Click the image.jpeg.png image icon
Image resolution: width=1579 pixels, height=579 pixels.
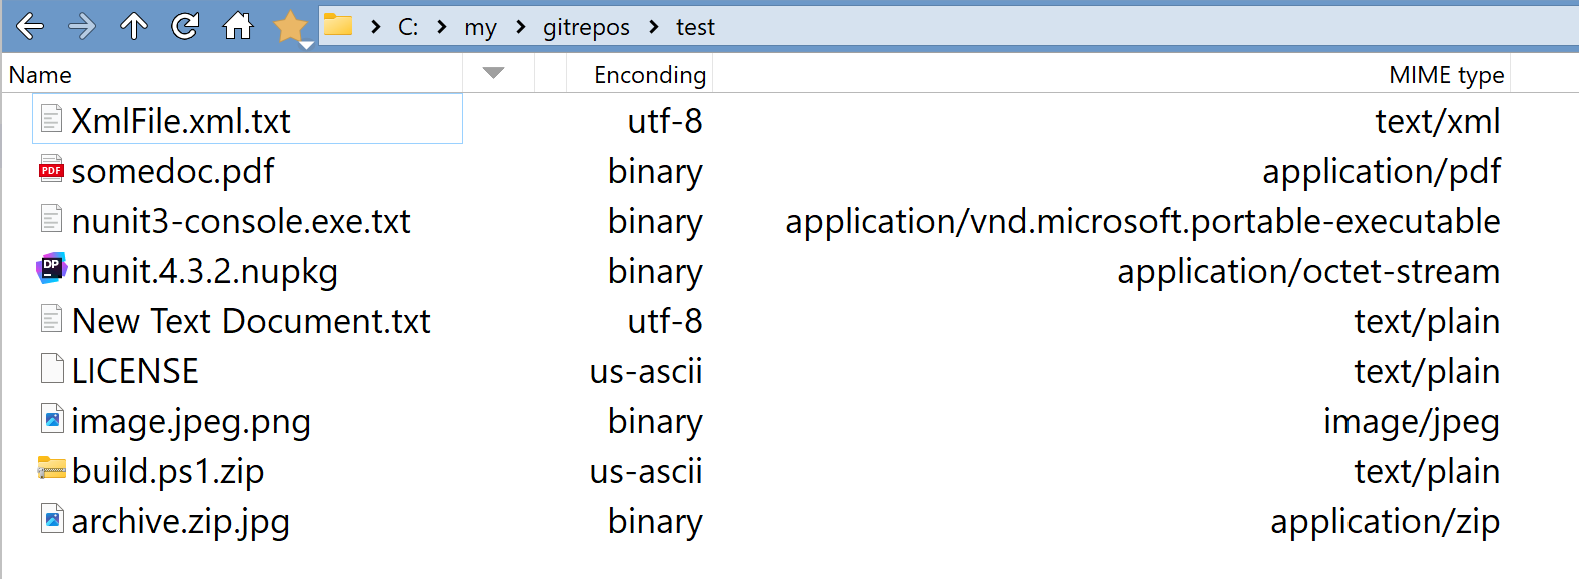(52, 419)
